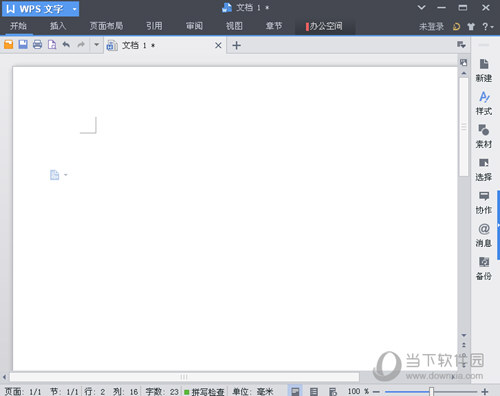The image size is (500, 396).
Task: Open the 消息 messages sidebar panel
Action: click(484, 236)
